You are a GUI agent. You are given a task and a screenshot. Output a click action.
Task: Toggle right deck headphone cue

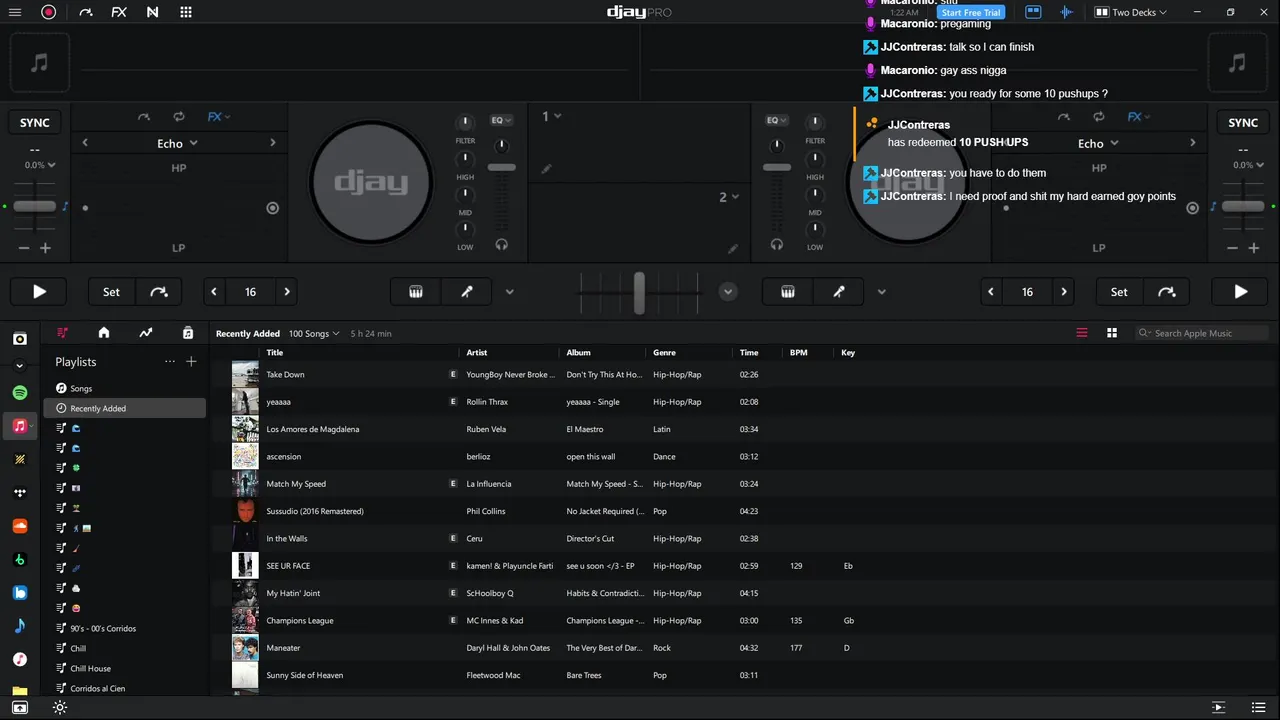(777, 244)
